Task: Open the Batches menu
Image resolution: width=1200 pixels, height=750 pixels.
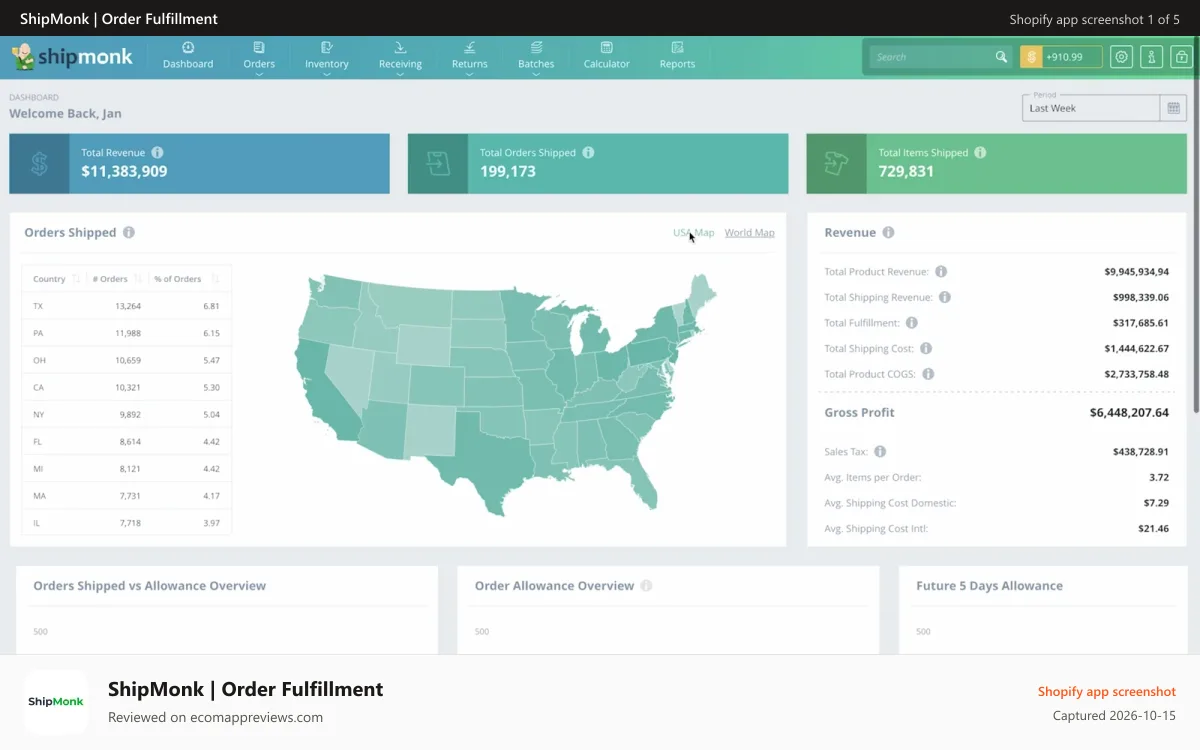Action: [x=536, y=56]
